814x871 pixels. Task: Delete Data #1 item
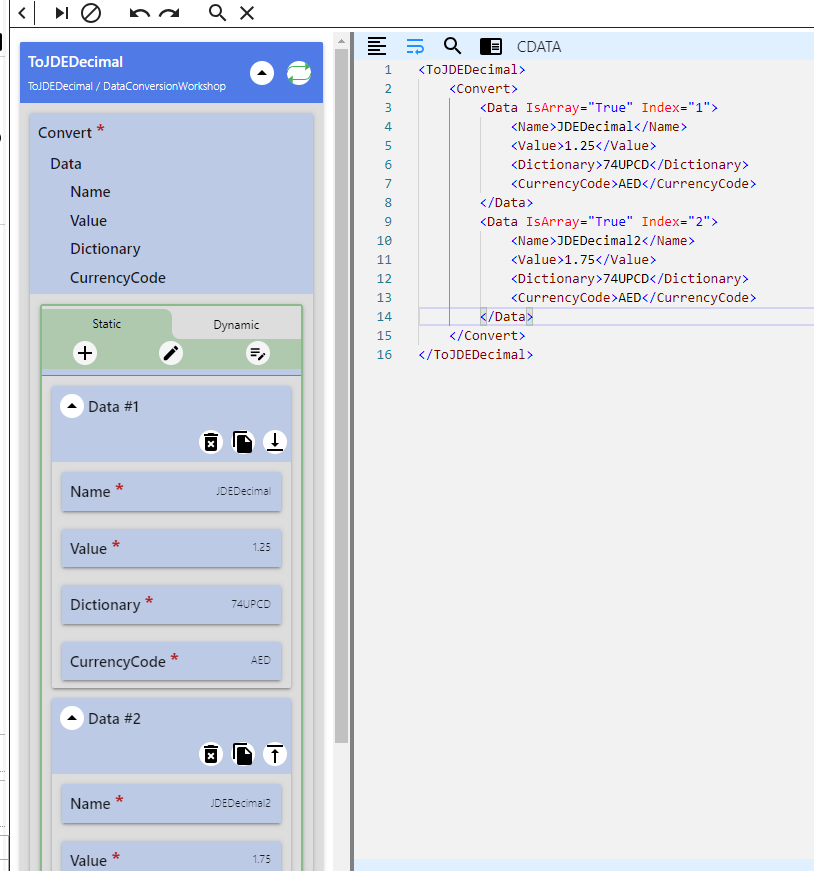[x=211, y=443]
